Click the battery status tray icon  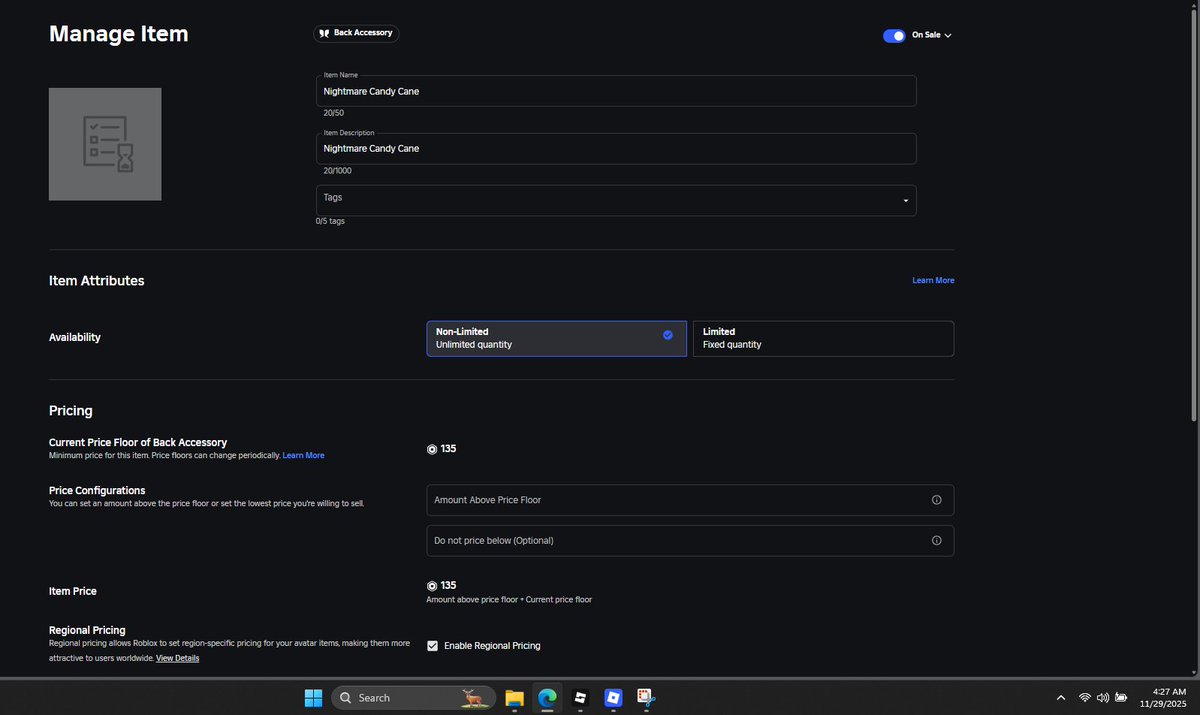click(1121, 698)
